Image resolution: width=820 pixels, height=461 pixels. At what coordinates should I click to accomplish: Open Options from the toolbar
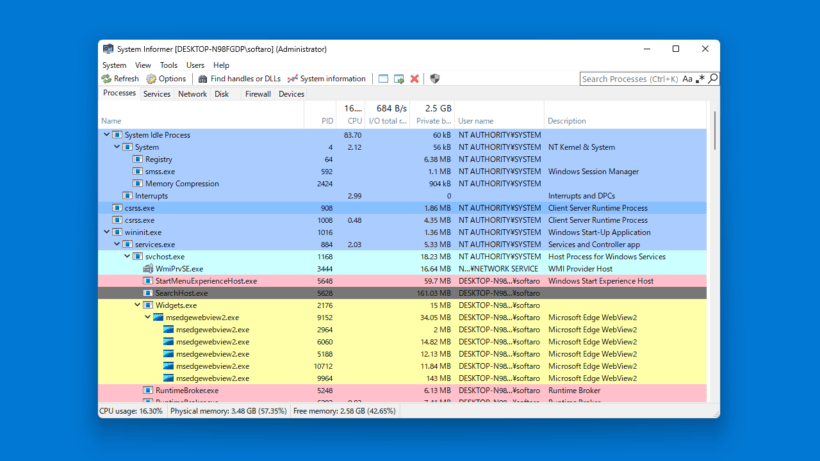166,78
